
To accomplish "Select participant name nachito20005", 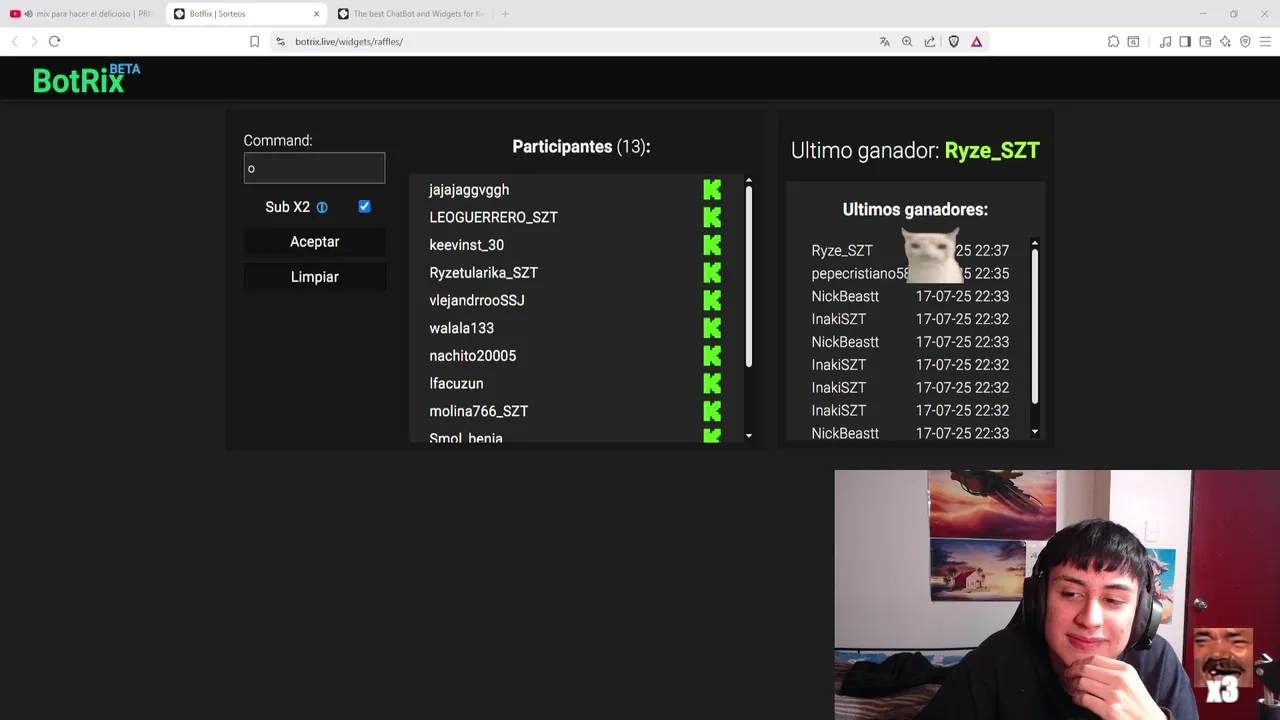I will pos(473,356).
